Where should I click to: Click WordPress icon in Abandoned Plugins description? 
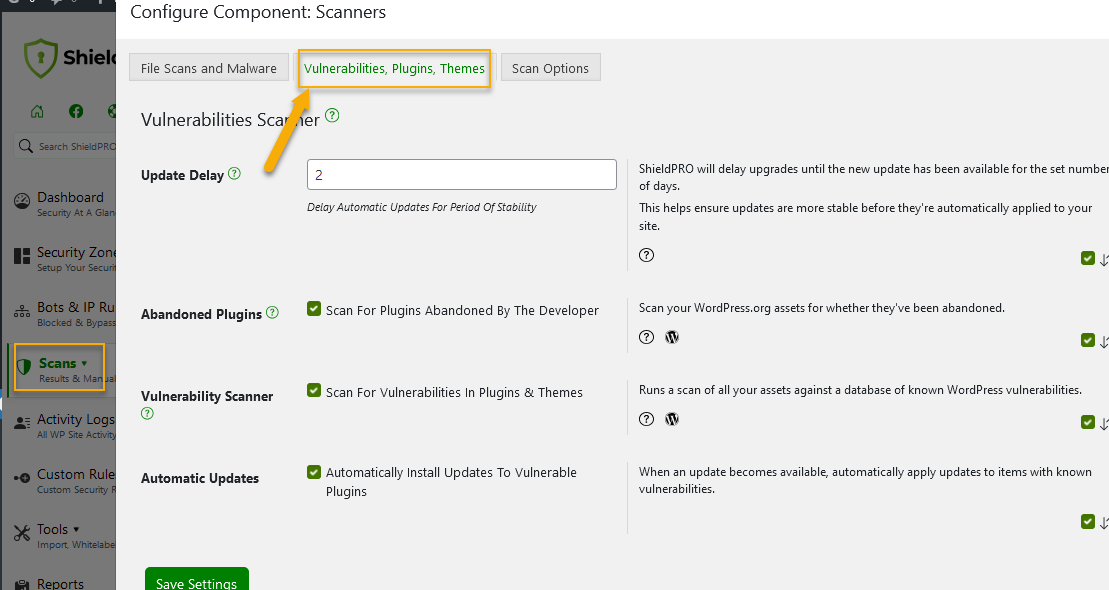tap(672, 337)
